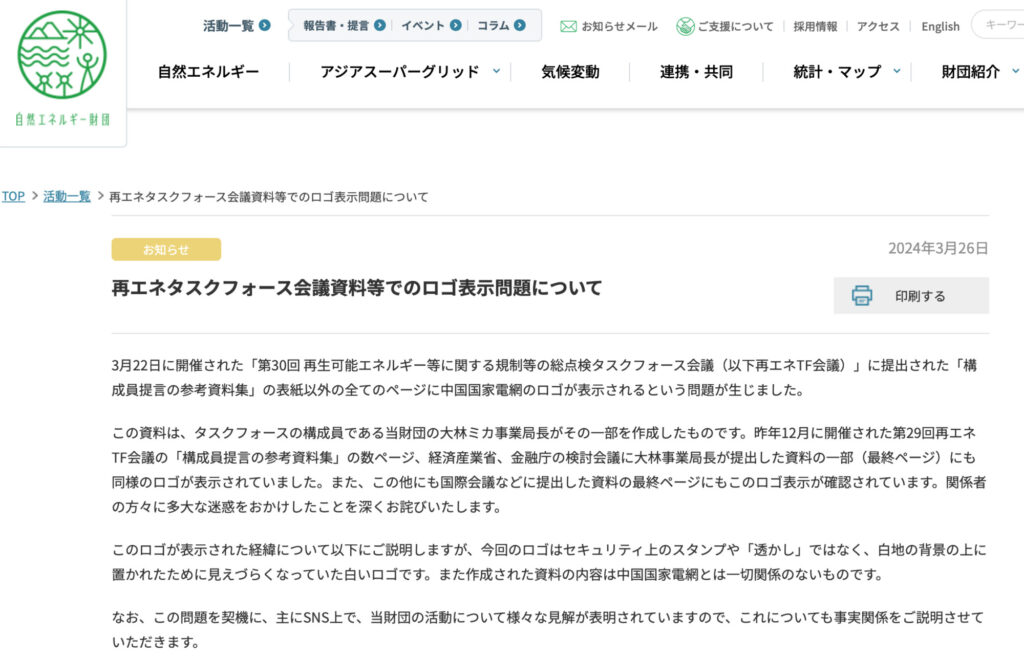
Task: Expand the アジアスーパーグリッド dropdown menu
Action: 471,71
